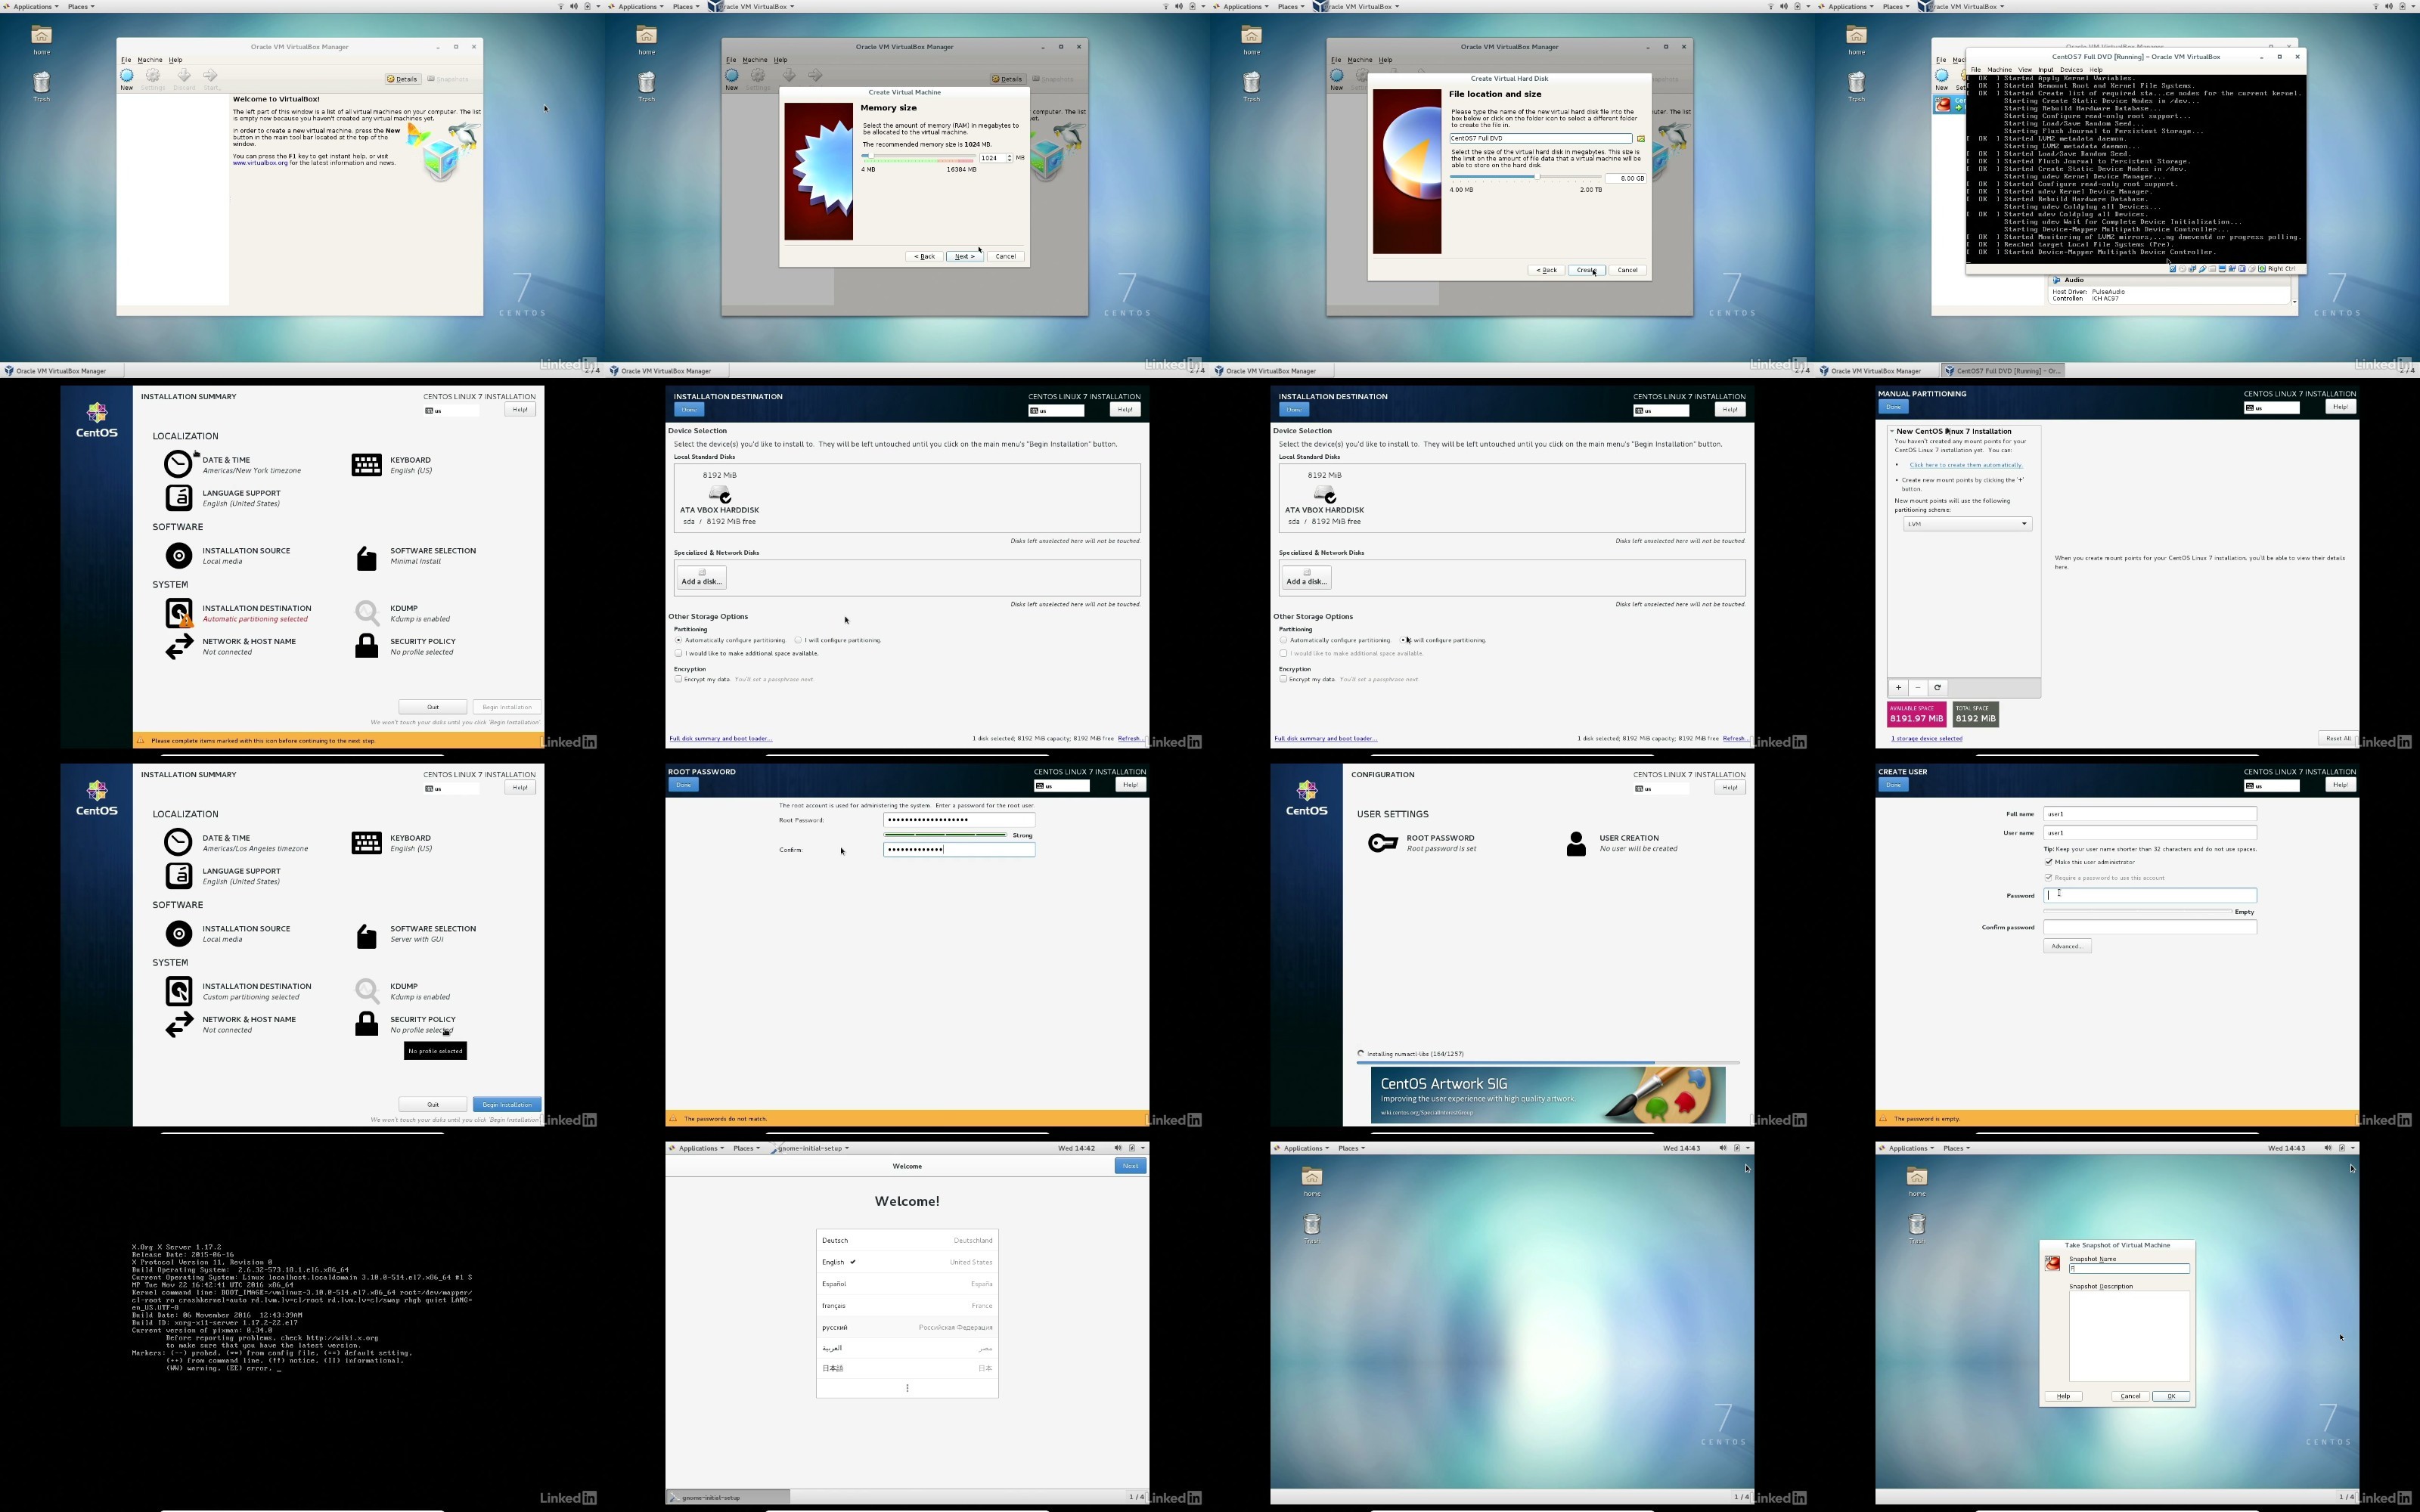This screenshot has height=1512, width=2420.
Task: Click Reset All in Manual Partitioning
Action: click(2338, 739)
